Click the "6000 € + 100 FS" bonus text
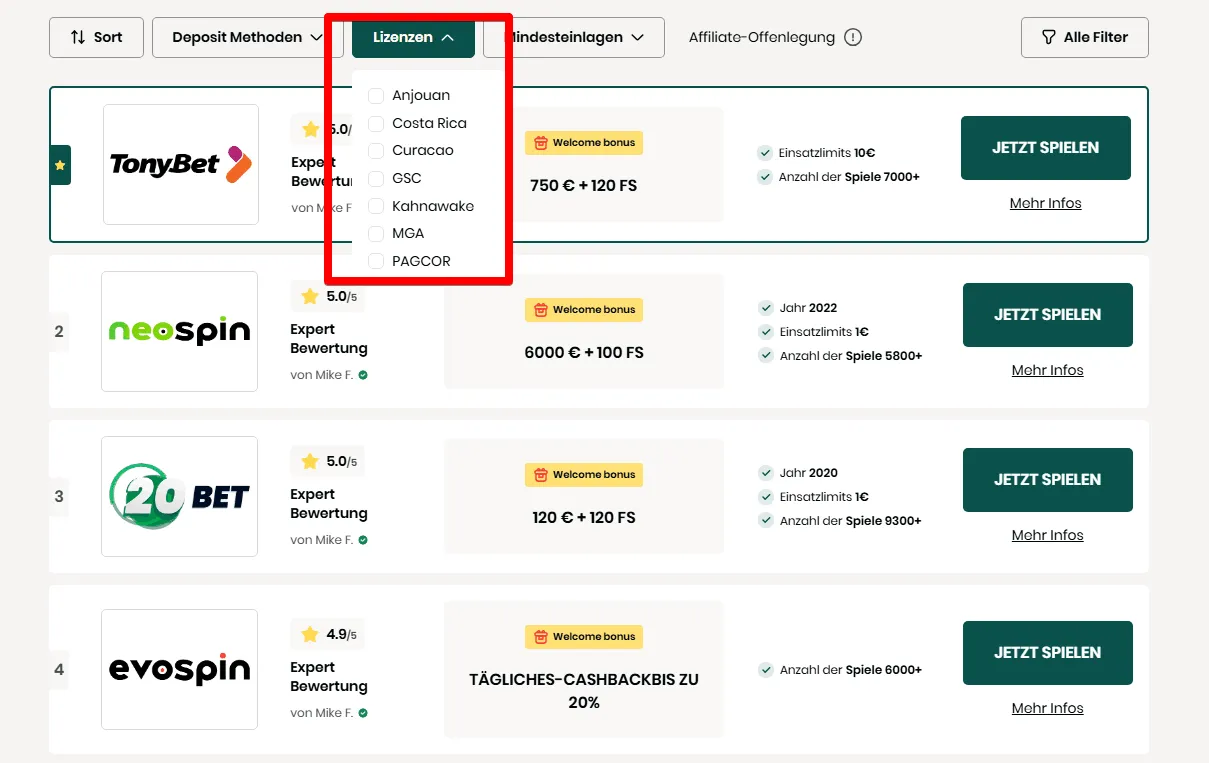This screenshot has width=1209, height=763. [584, 353]
